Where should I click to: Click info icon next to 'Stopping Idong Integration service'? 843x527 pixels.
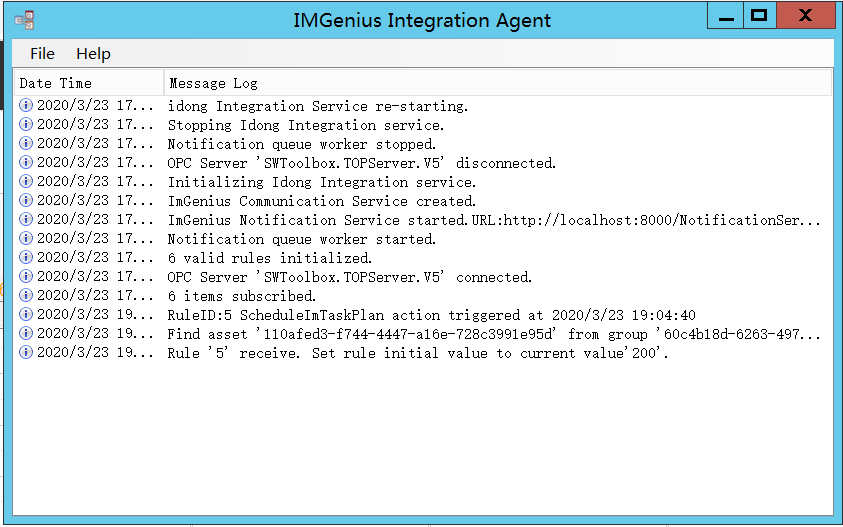pyautogui.click(x=26, y=125)
